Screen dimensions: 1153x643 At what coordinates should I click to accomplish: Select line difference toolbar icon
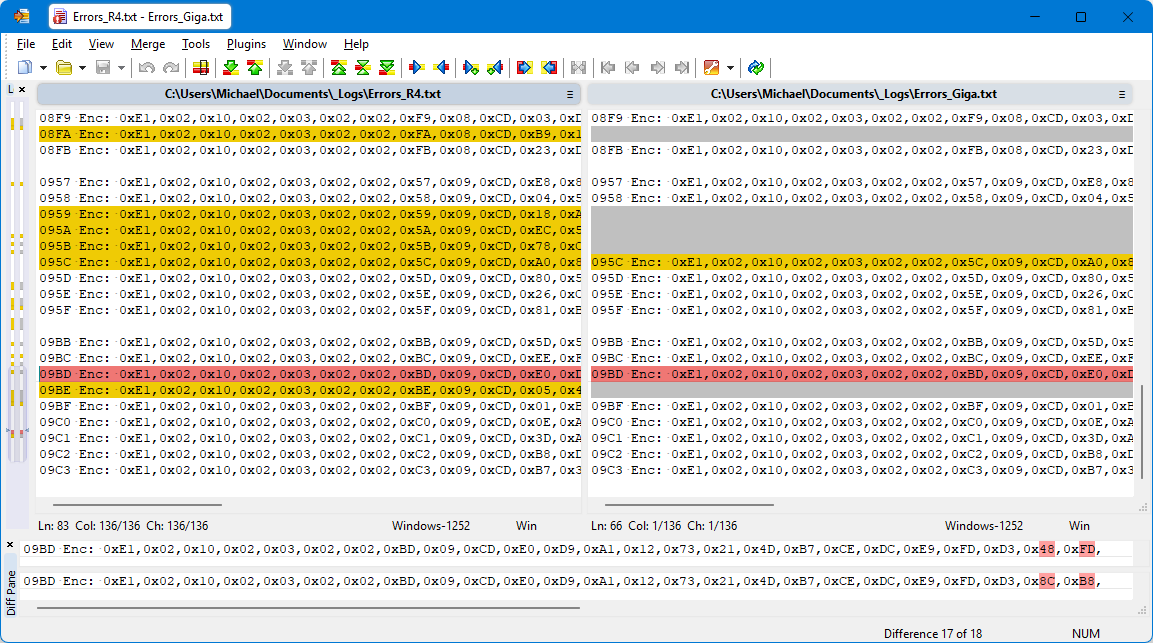click(x=201, y=68)
